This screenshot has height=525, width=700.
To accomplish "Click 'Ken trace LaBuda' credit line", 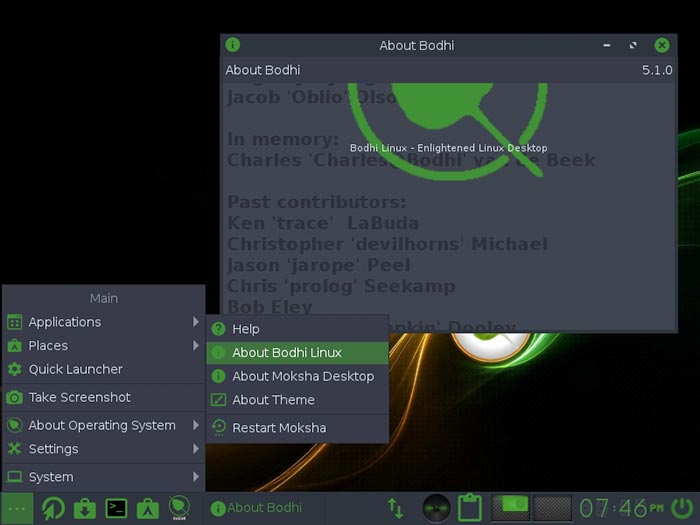I will pyautogui.click(x=323, y=223).
